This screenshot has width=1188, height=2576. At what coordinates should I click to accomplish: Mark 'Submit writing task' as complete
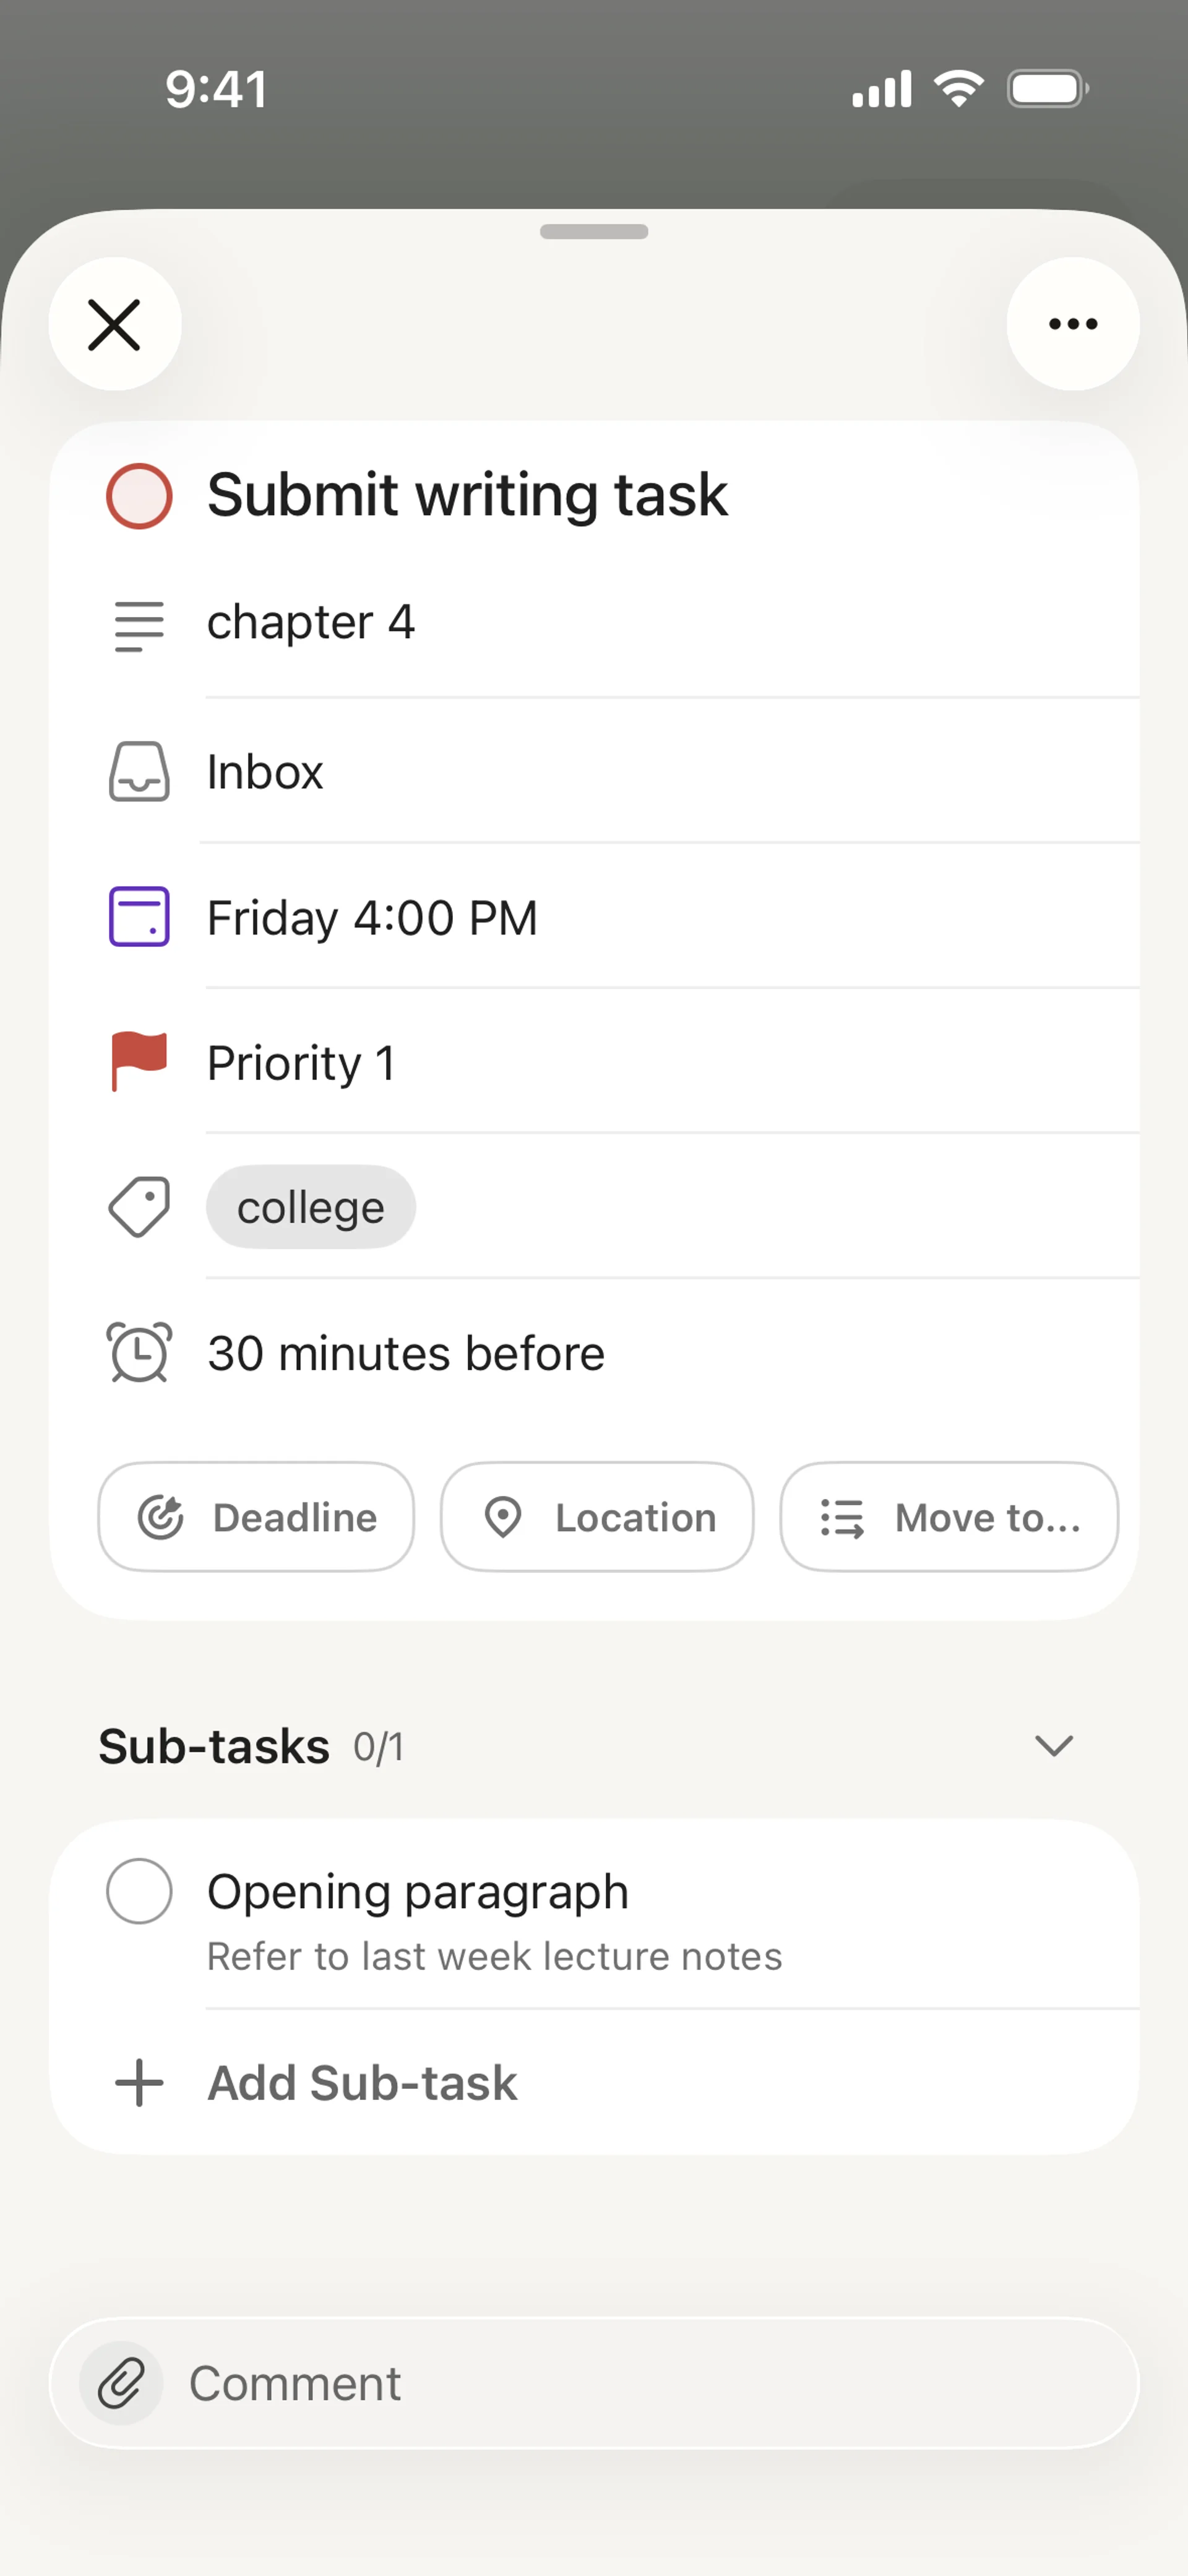point(139,496)
